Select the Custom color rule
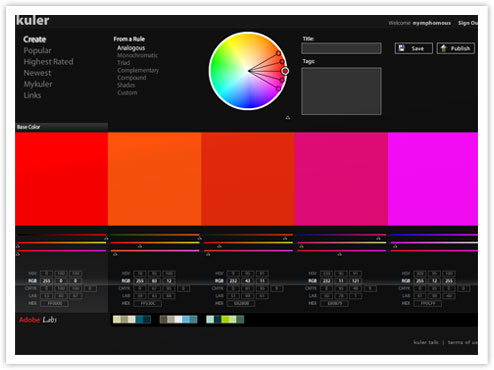The image size is (494, 370). click(127, 93)
